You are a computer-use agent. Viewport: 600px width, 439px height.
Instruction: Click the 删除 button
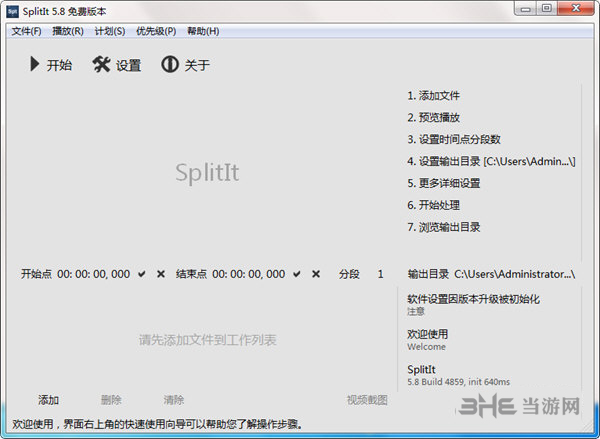pyautogui.click(x=111, y=400)
